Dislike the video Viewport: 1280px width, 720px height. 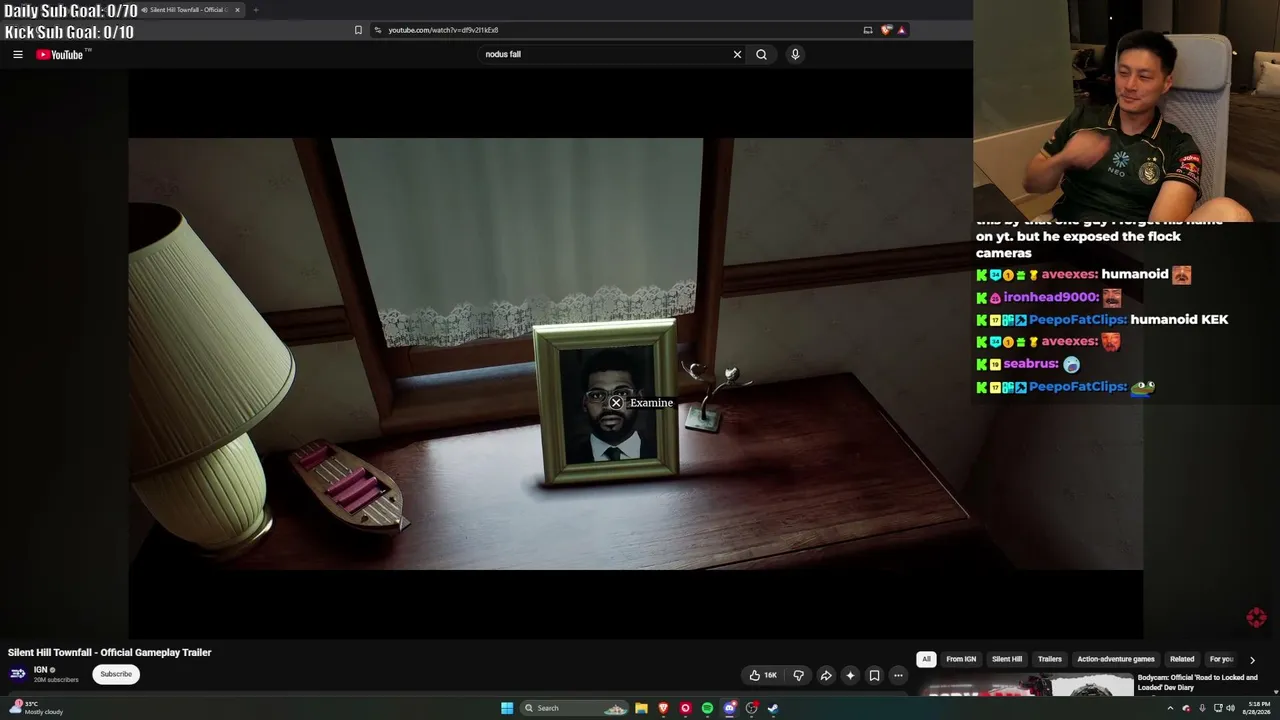798,675
